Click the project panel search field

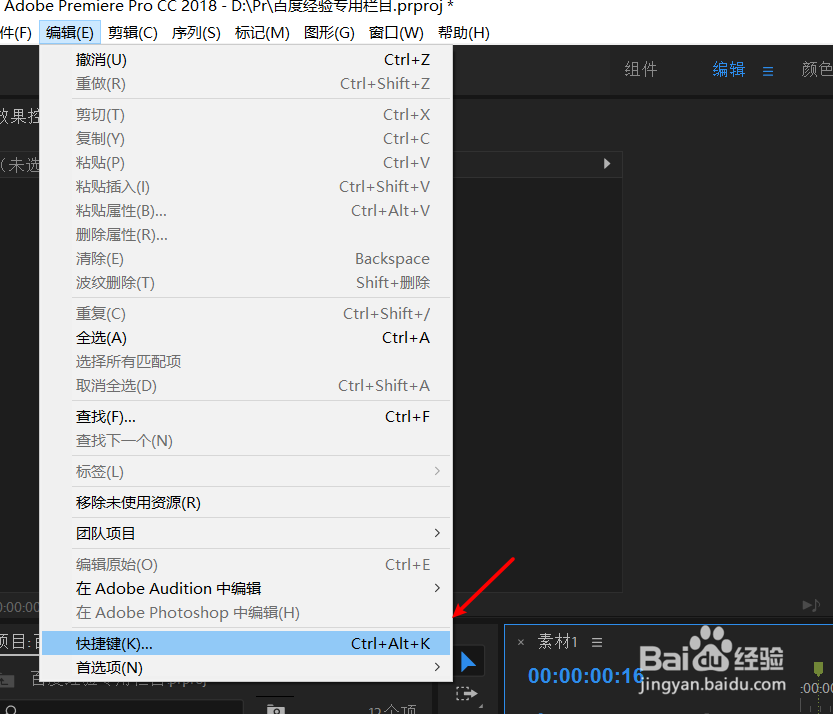click(122, 708)
